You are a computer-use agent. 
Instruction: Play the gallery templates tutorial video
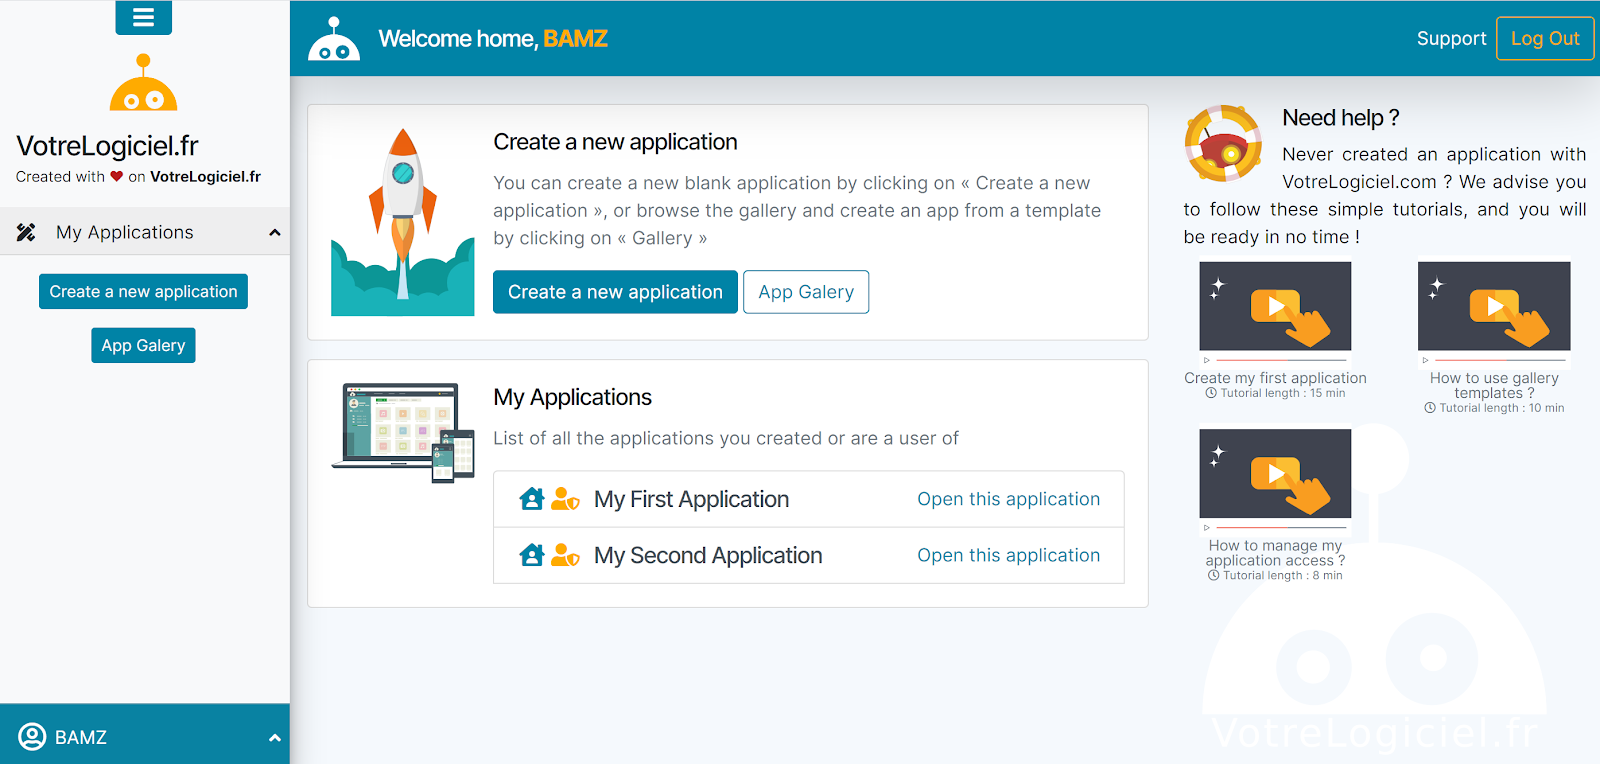point(1494,307)
